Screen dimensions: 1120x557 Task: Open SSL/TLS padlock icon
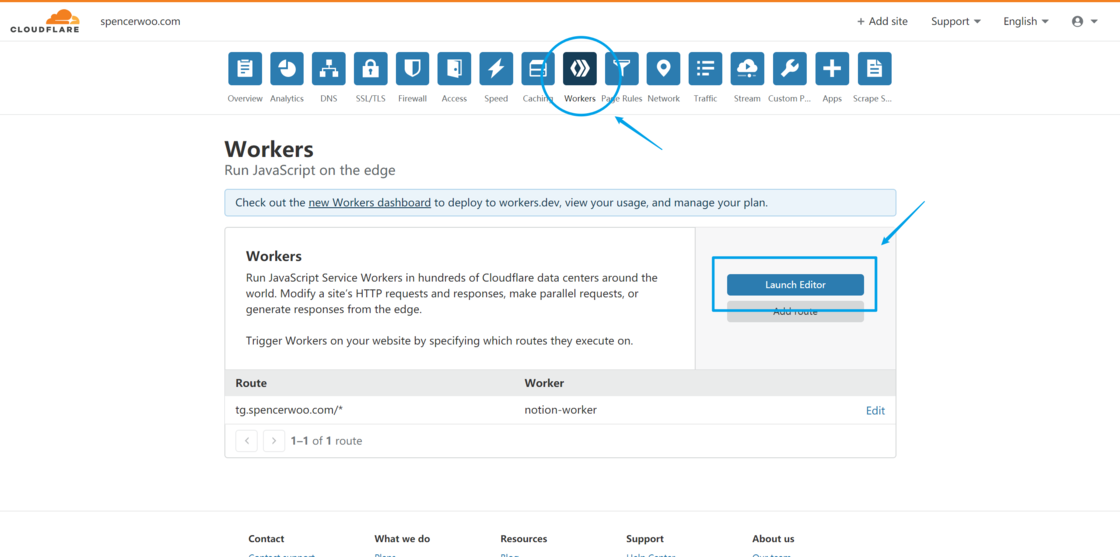[370, 69]
